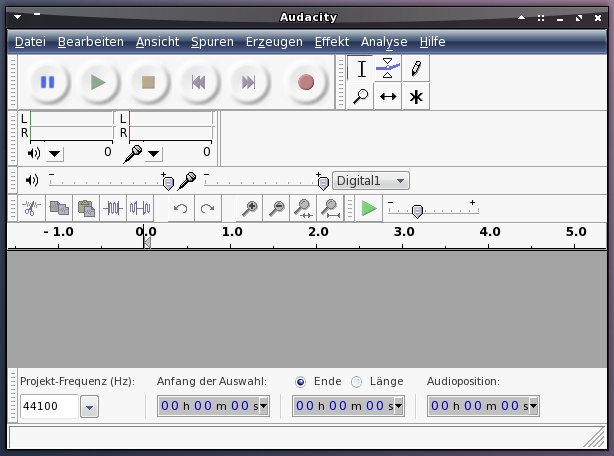Click the Zoom In magnifier icon
The image size is (614, 456).
click(x=250, y=208)
